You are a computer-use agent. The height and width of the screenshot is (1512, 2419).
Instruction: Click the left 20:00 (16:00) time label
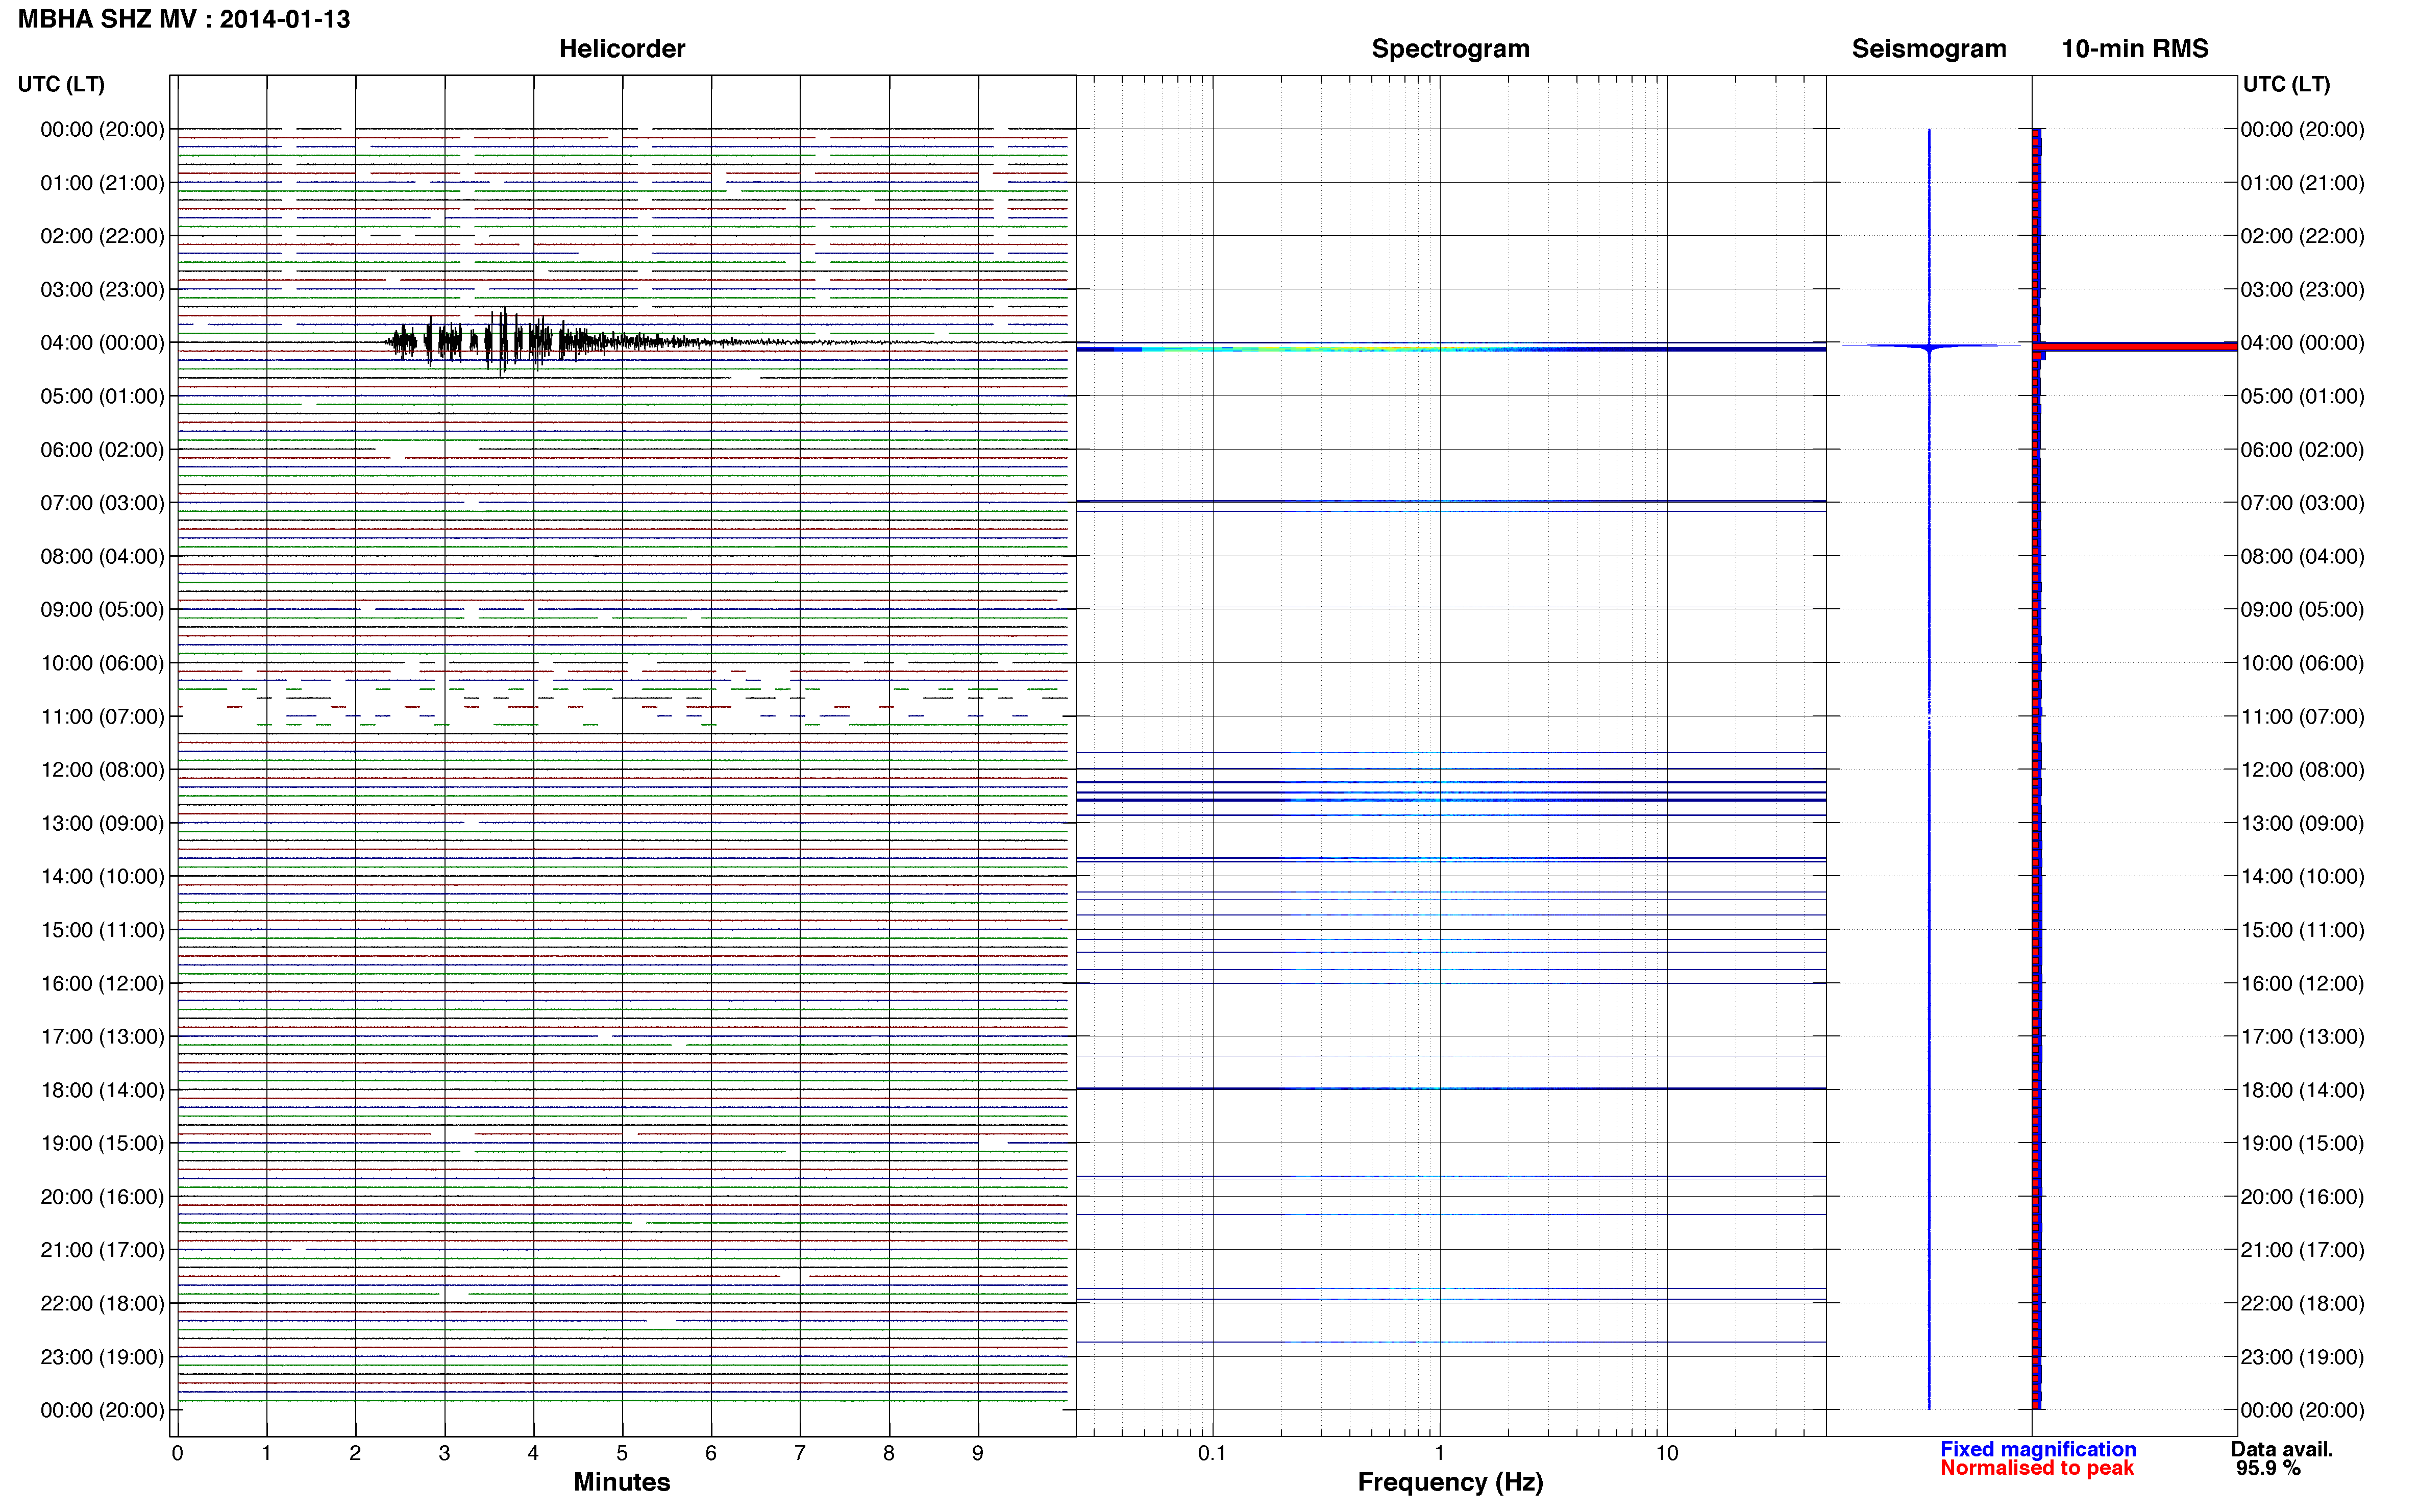[102, 1197]
